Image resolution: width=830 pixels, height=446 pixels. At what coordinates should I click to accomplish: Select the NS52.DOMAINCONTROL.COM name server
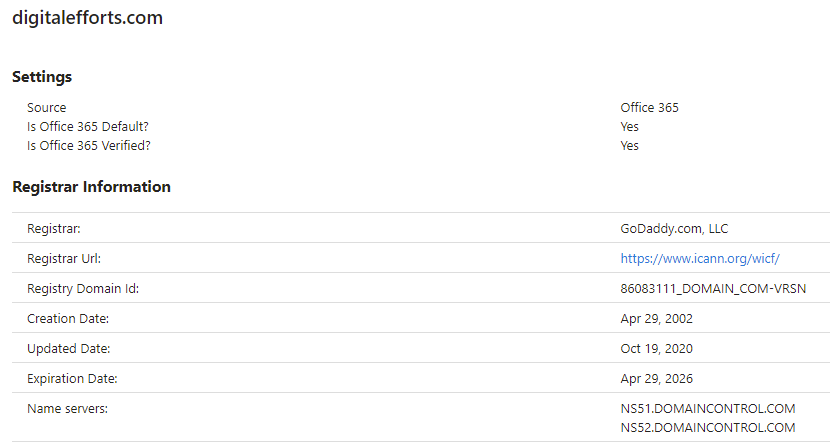pos(708,427)
